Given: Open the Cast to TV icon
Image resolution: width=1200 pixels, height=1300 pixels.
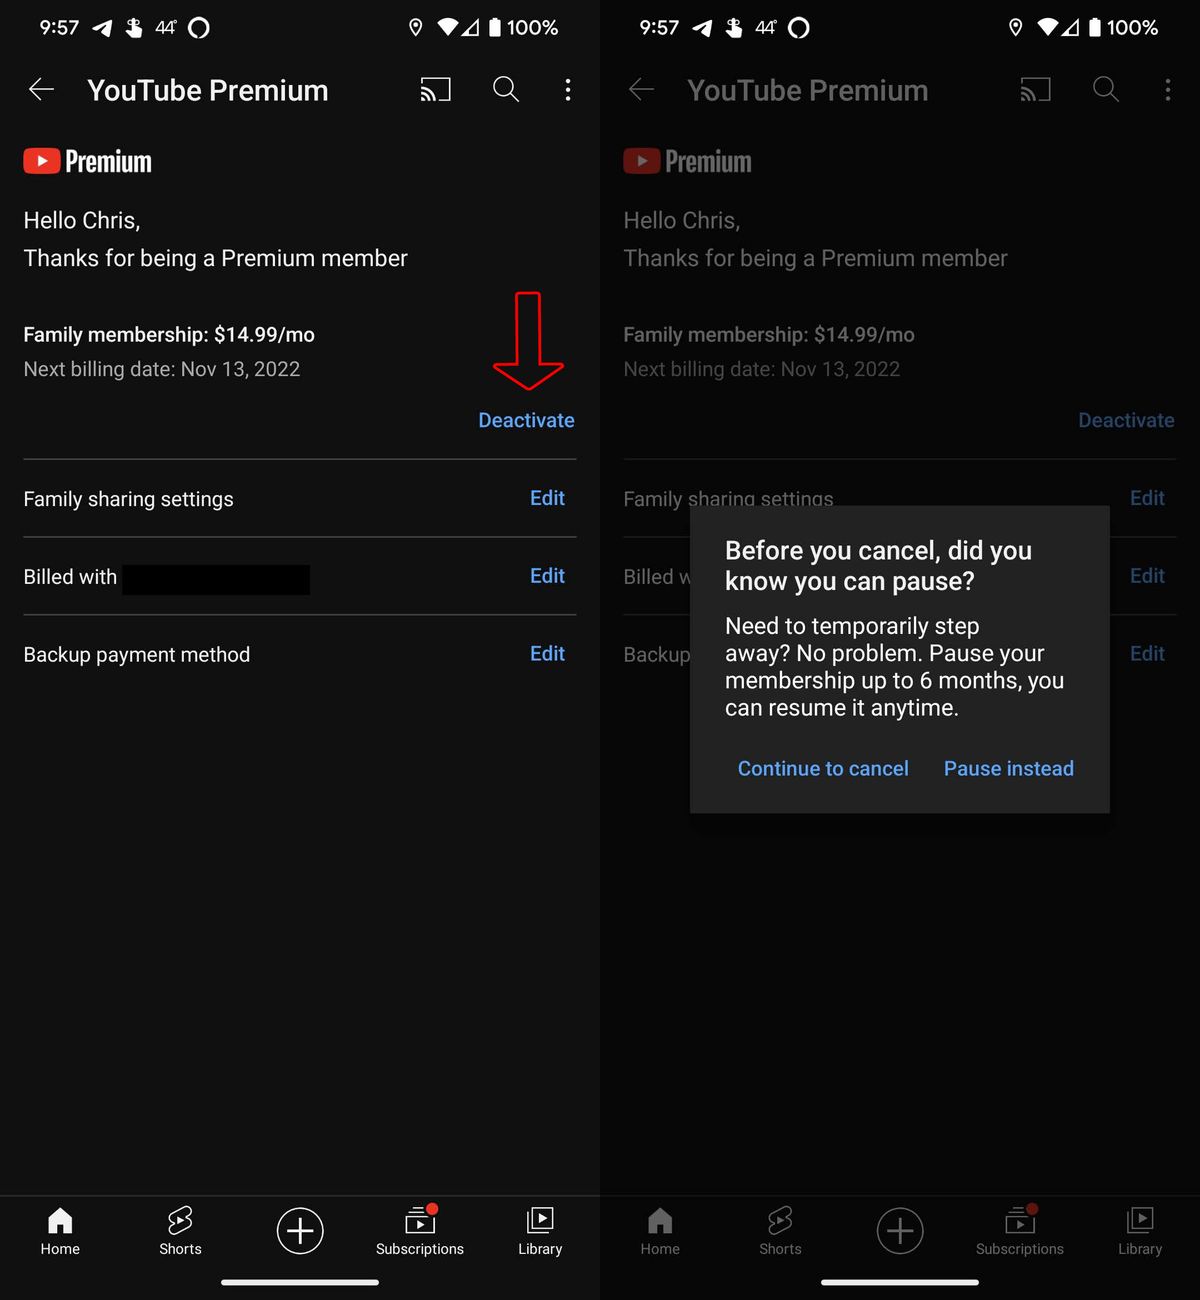Looking at the screenshot, I should (435, 90).
